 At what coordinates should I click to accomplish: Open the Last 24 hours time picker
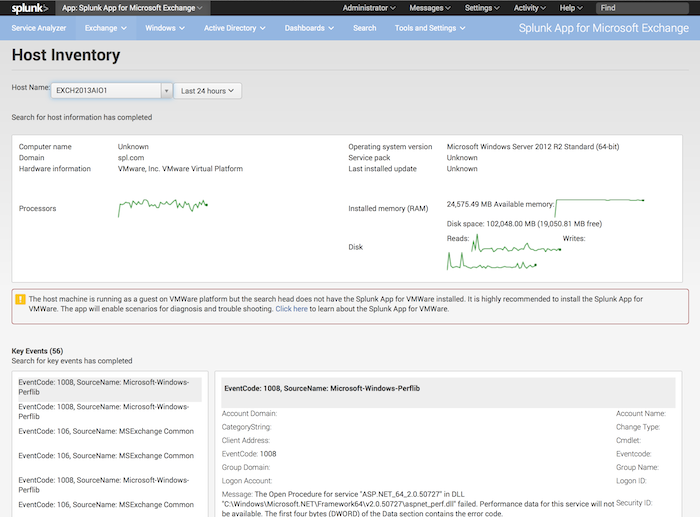pos(208,91)
